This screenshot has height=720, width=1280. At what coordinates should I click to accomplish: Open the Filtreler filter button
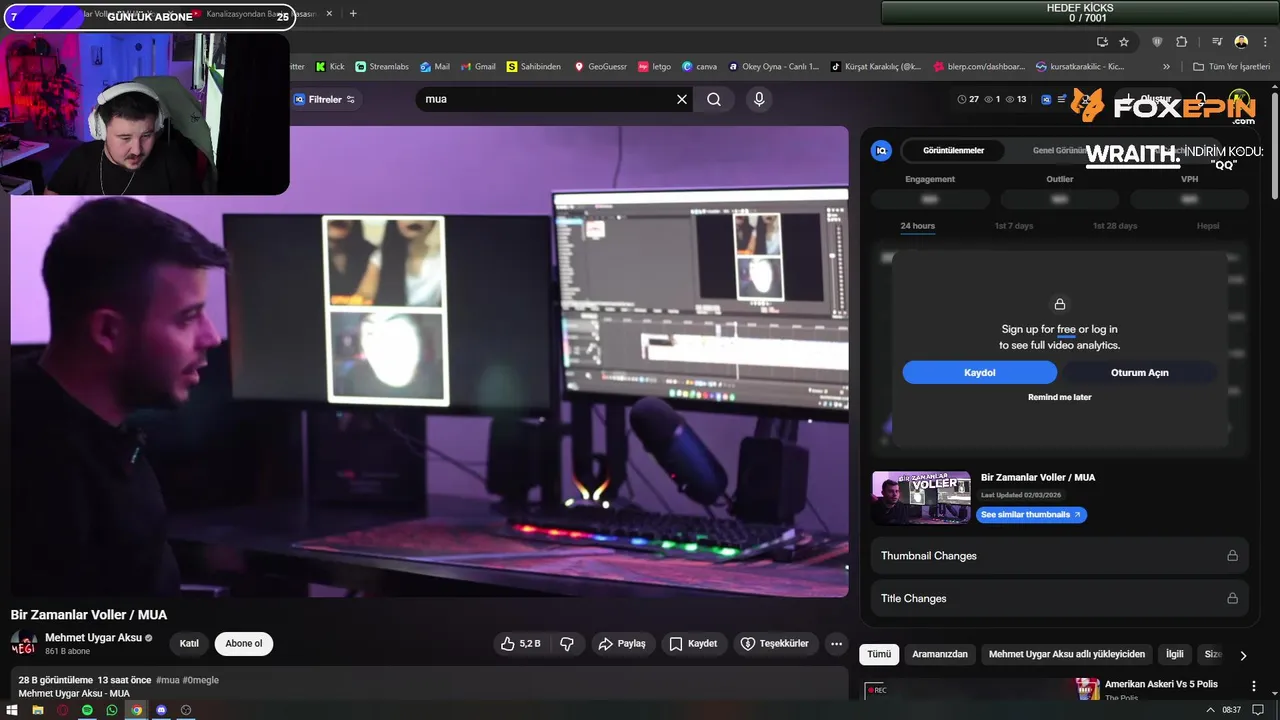325,99
